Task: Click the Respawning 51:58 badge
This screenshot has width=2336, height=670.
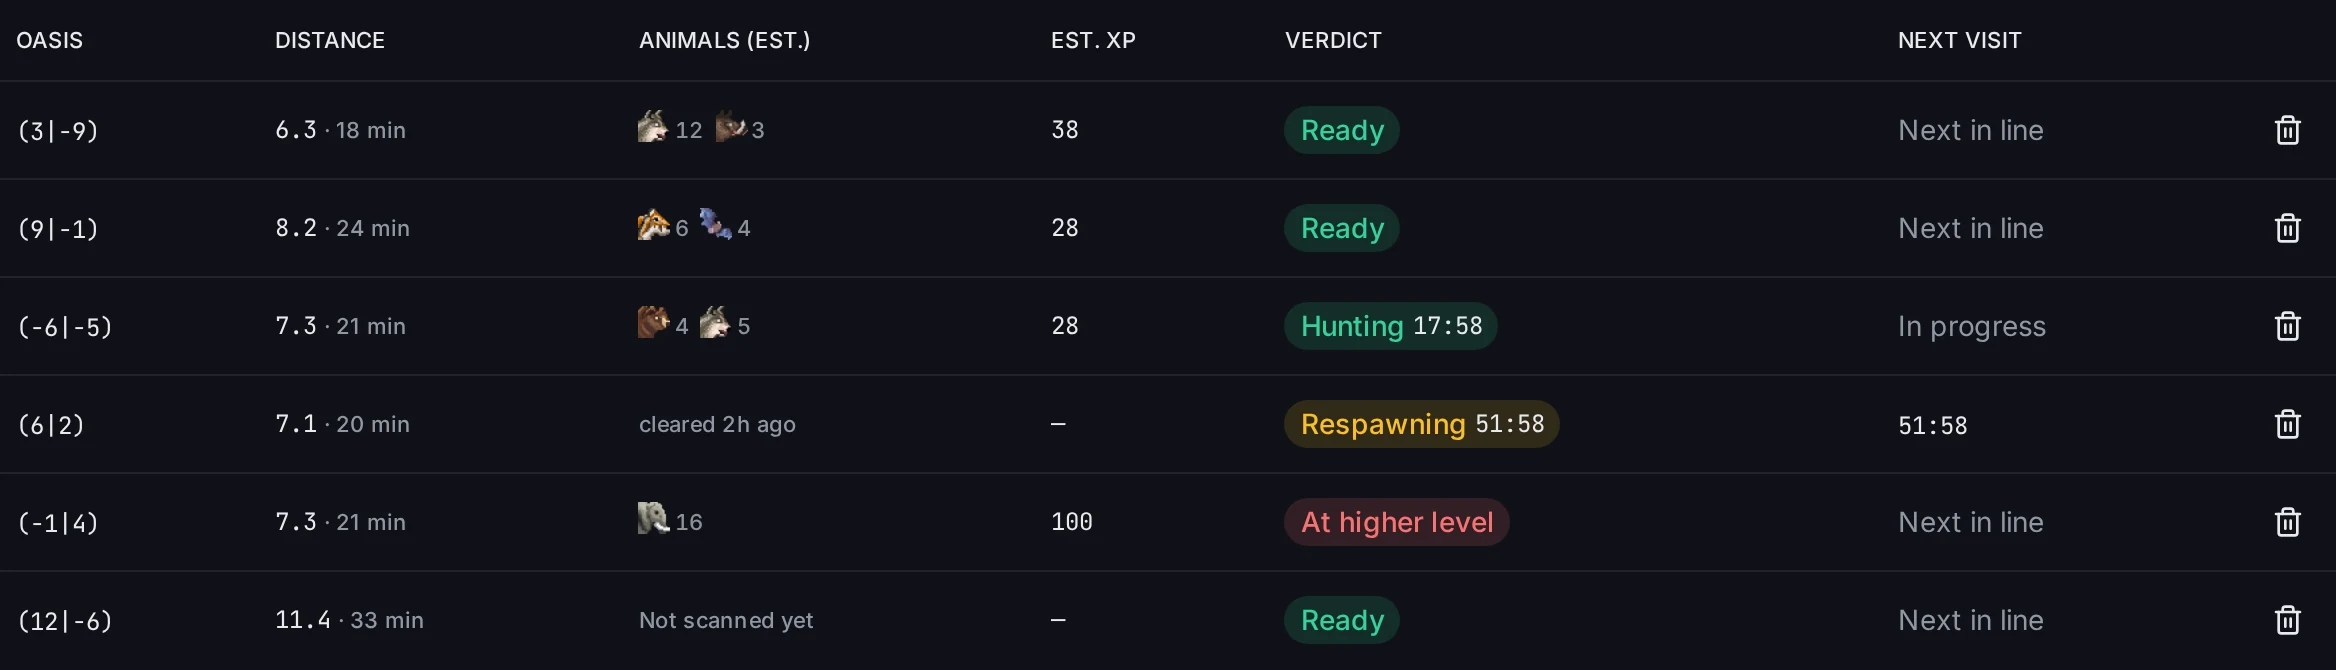Action: tap(1422, 424)
